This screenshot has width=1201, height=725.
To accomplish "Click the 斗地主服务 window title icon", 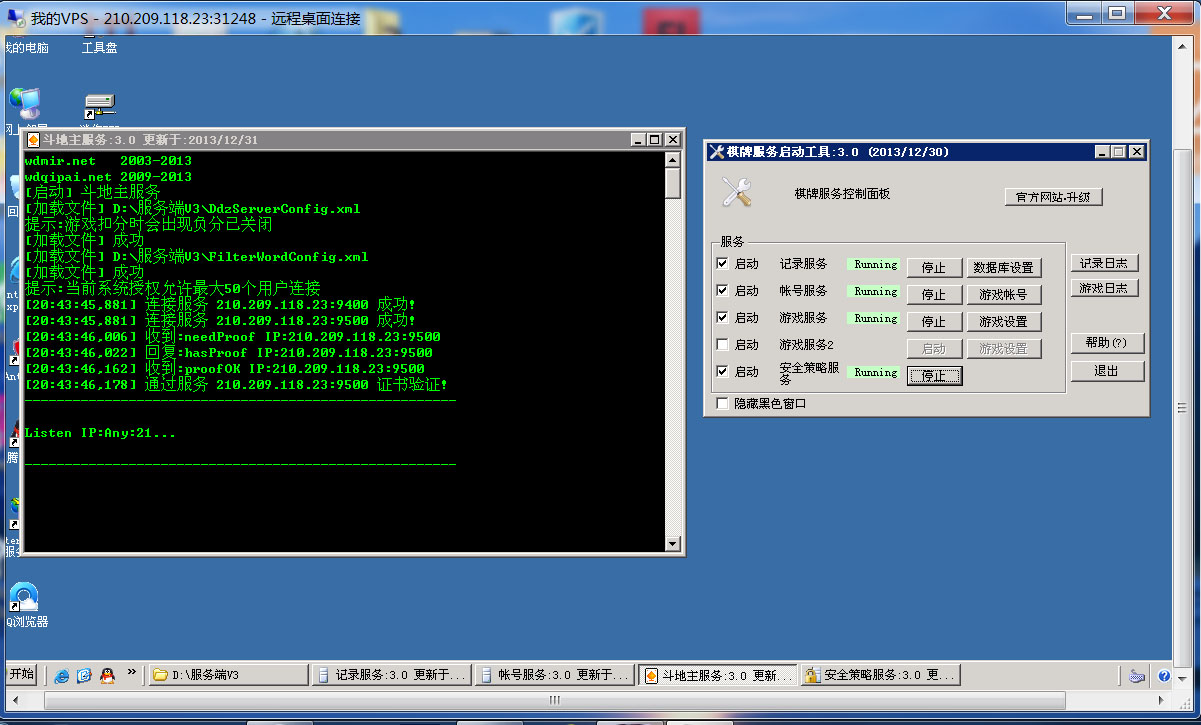I will [33, 140].
